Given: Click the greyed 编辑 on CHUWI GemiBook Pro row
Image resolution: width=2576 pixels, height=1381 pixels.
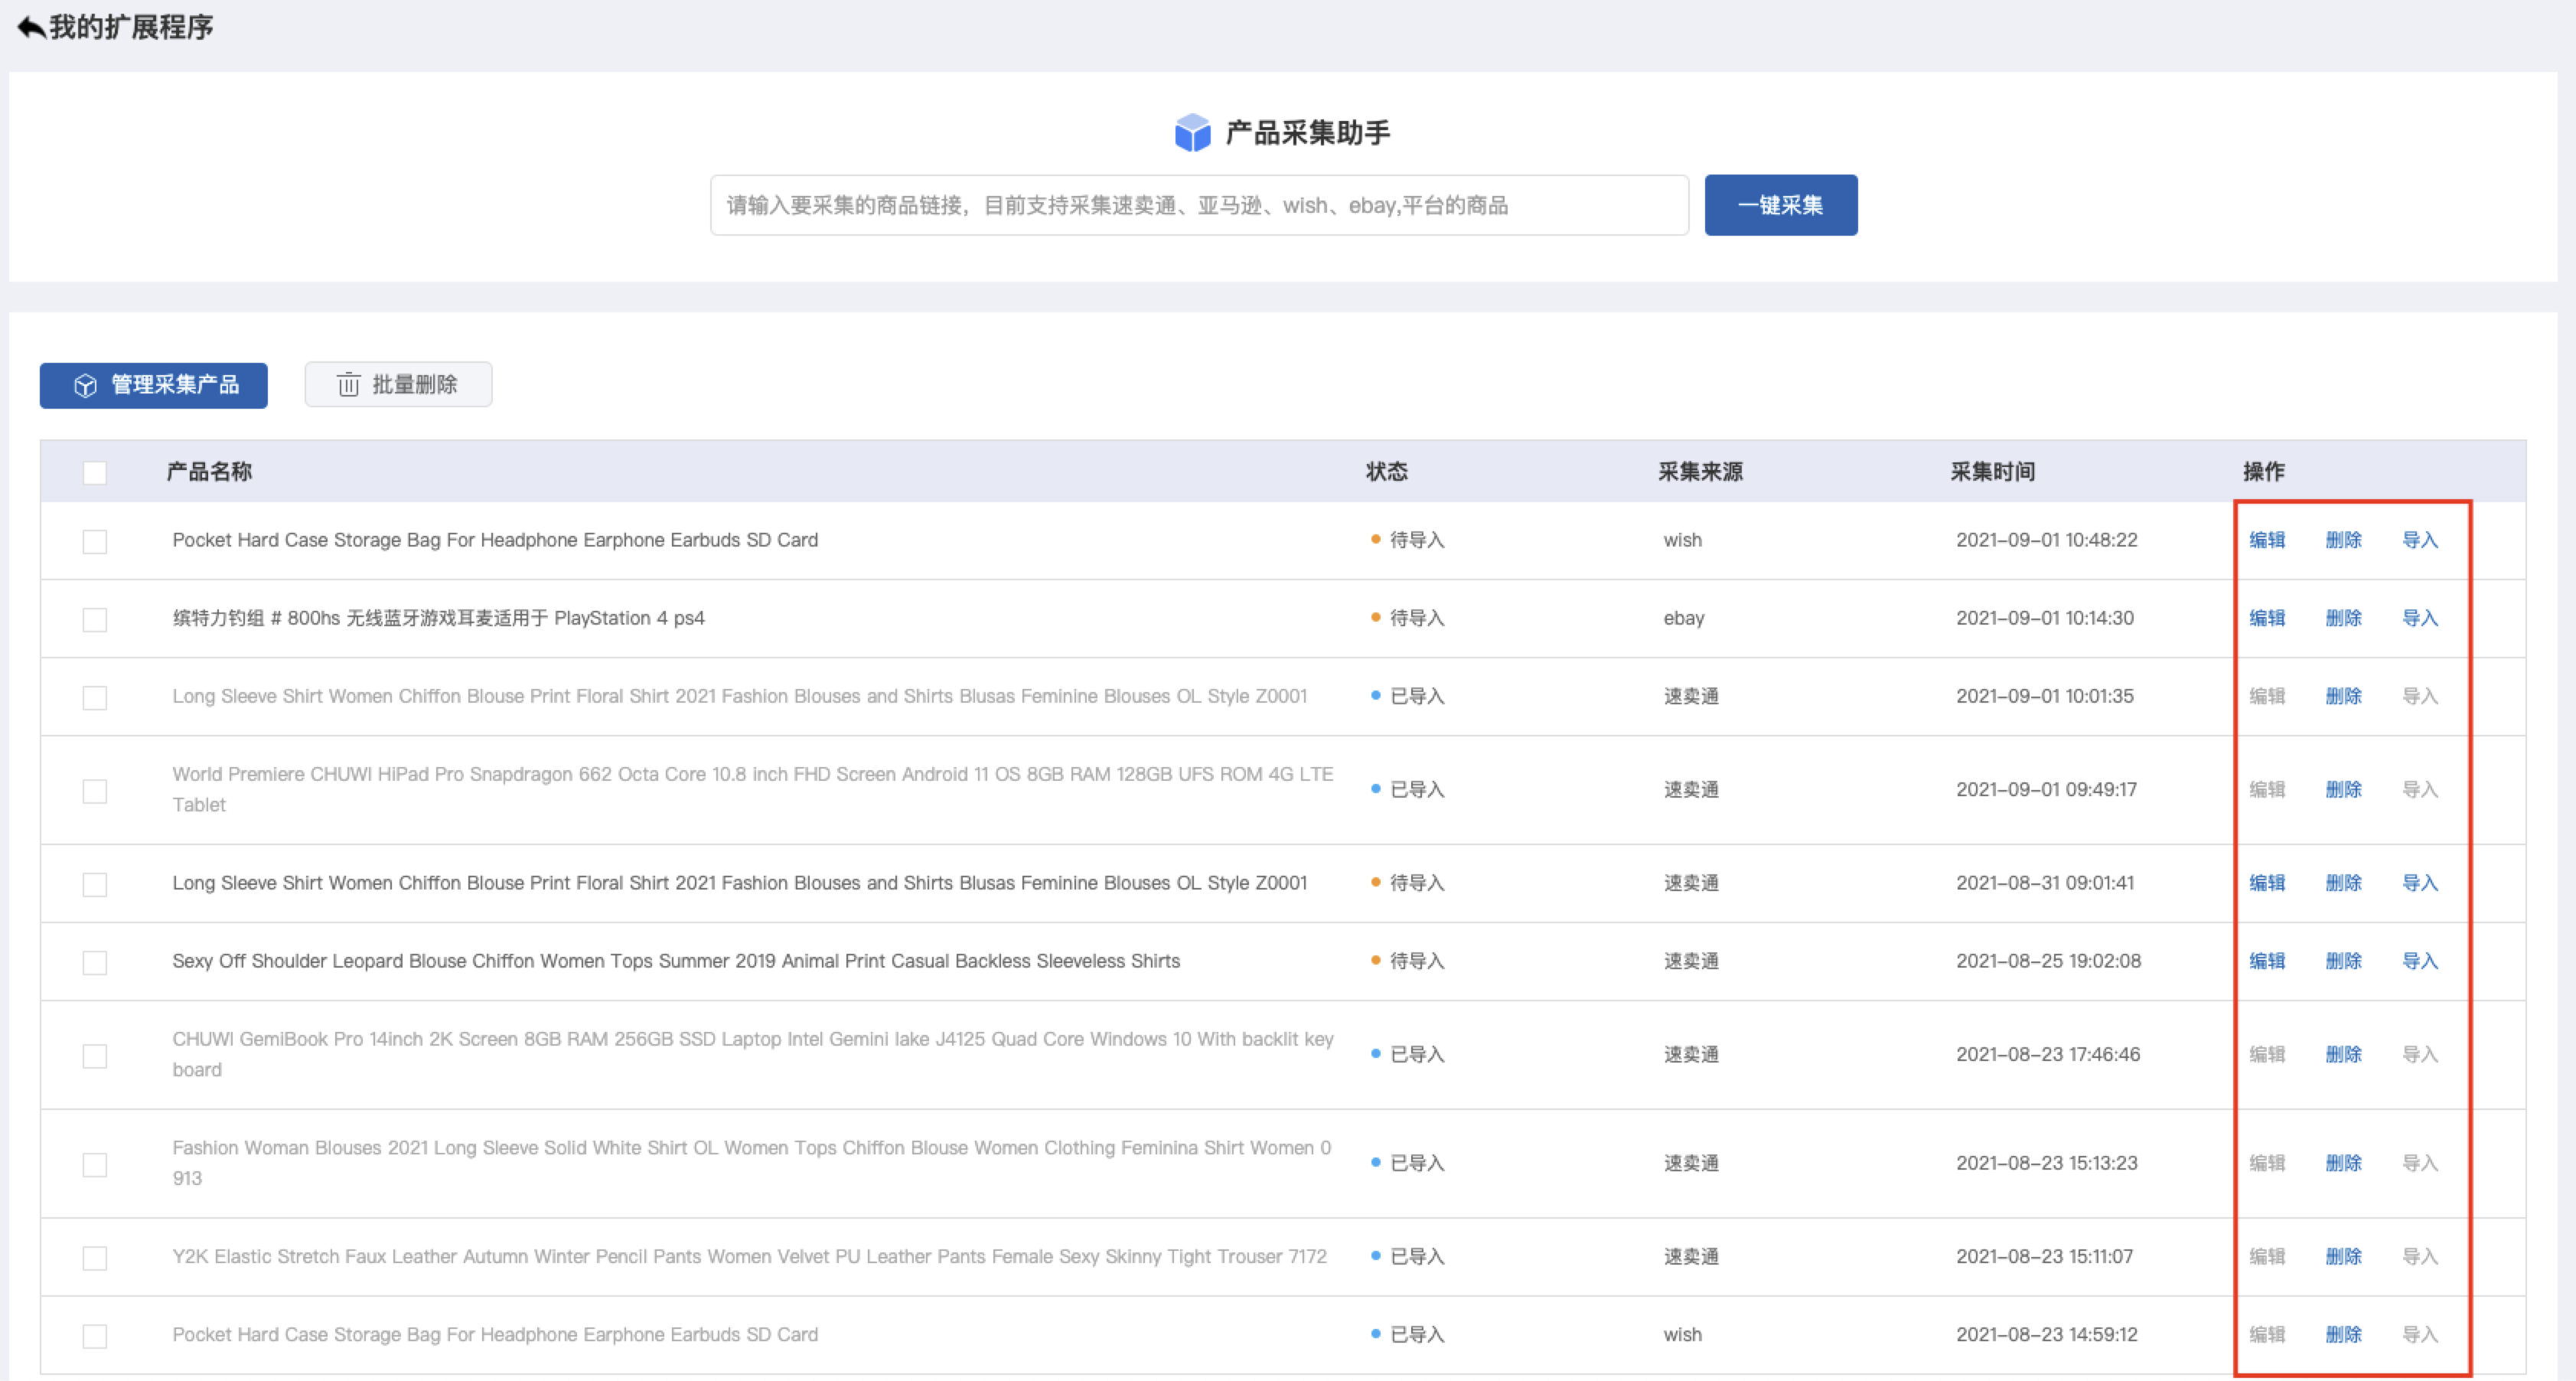Looking at the screenshot, I should click(2267, 1054).
